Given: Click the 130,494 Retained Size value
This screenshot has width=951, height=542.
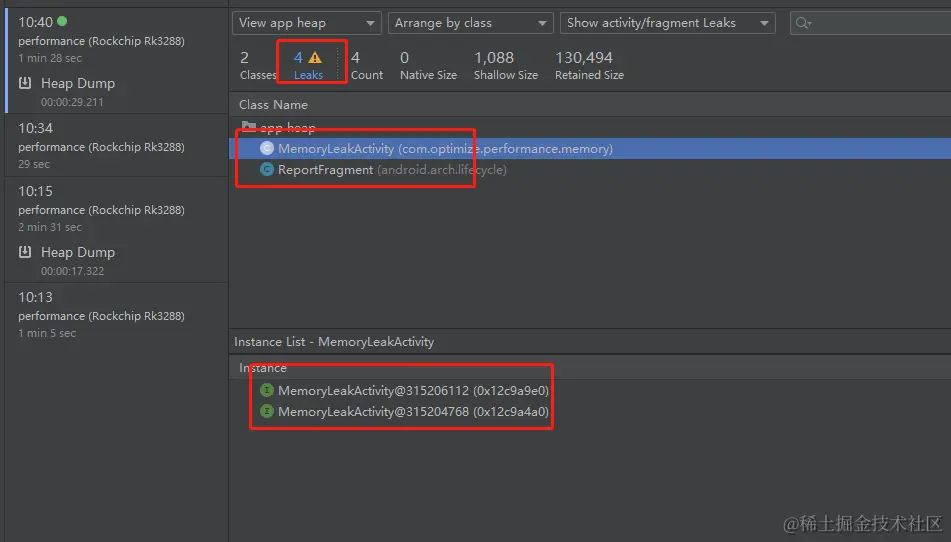Looking at the screenshot, I should [x=589, y=65].
